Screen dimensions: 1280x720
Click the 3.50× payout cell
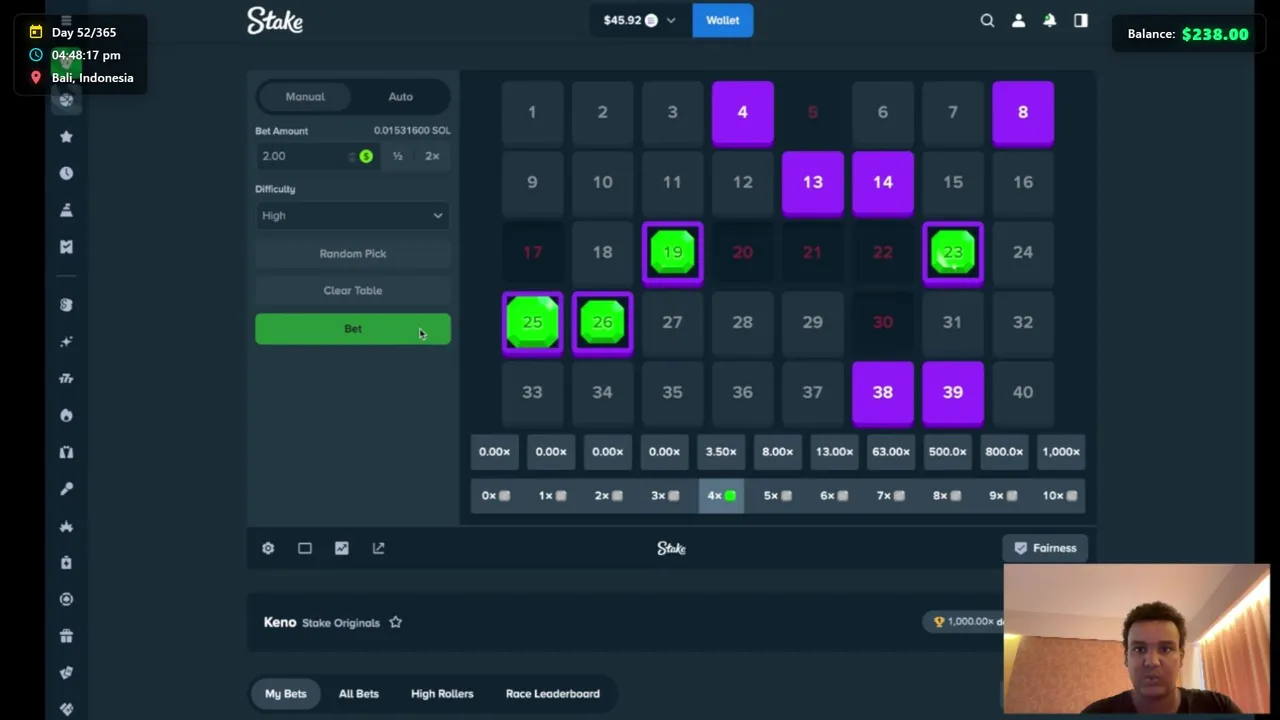pos(721,451)
